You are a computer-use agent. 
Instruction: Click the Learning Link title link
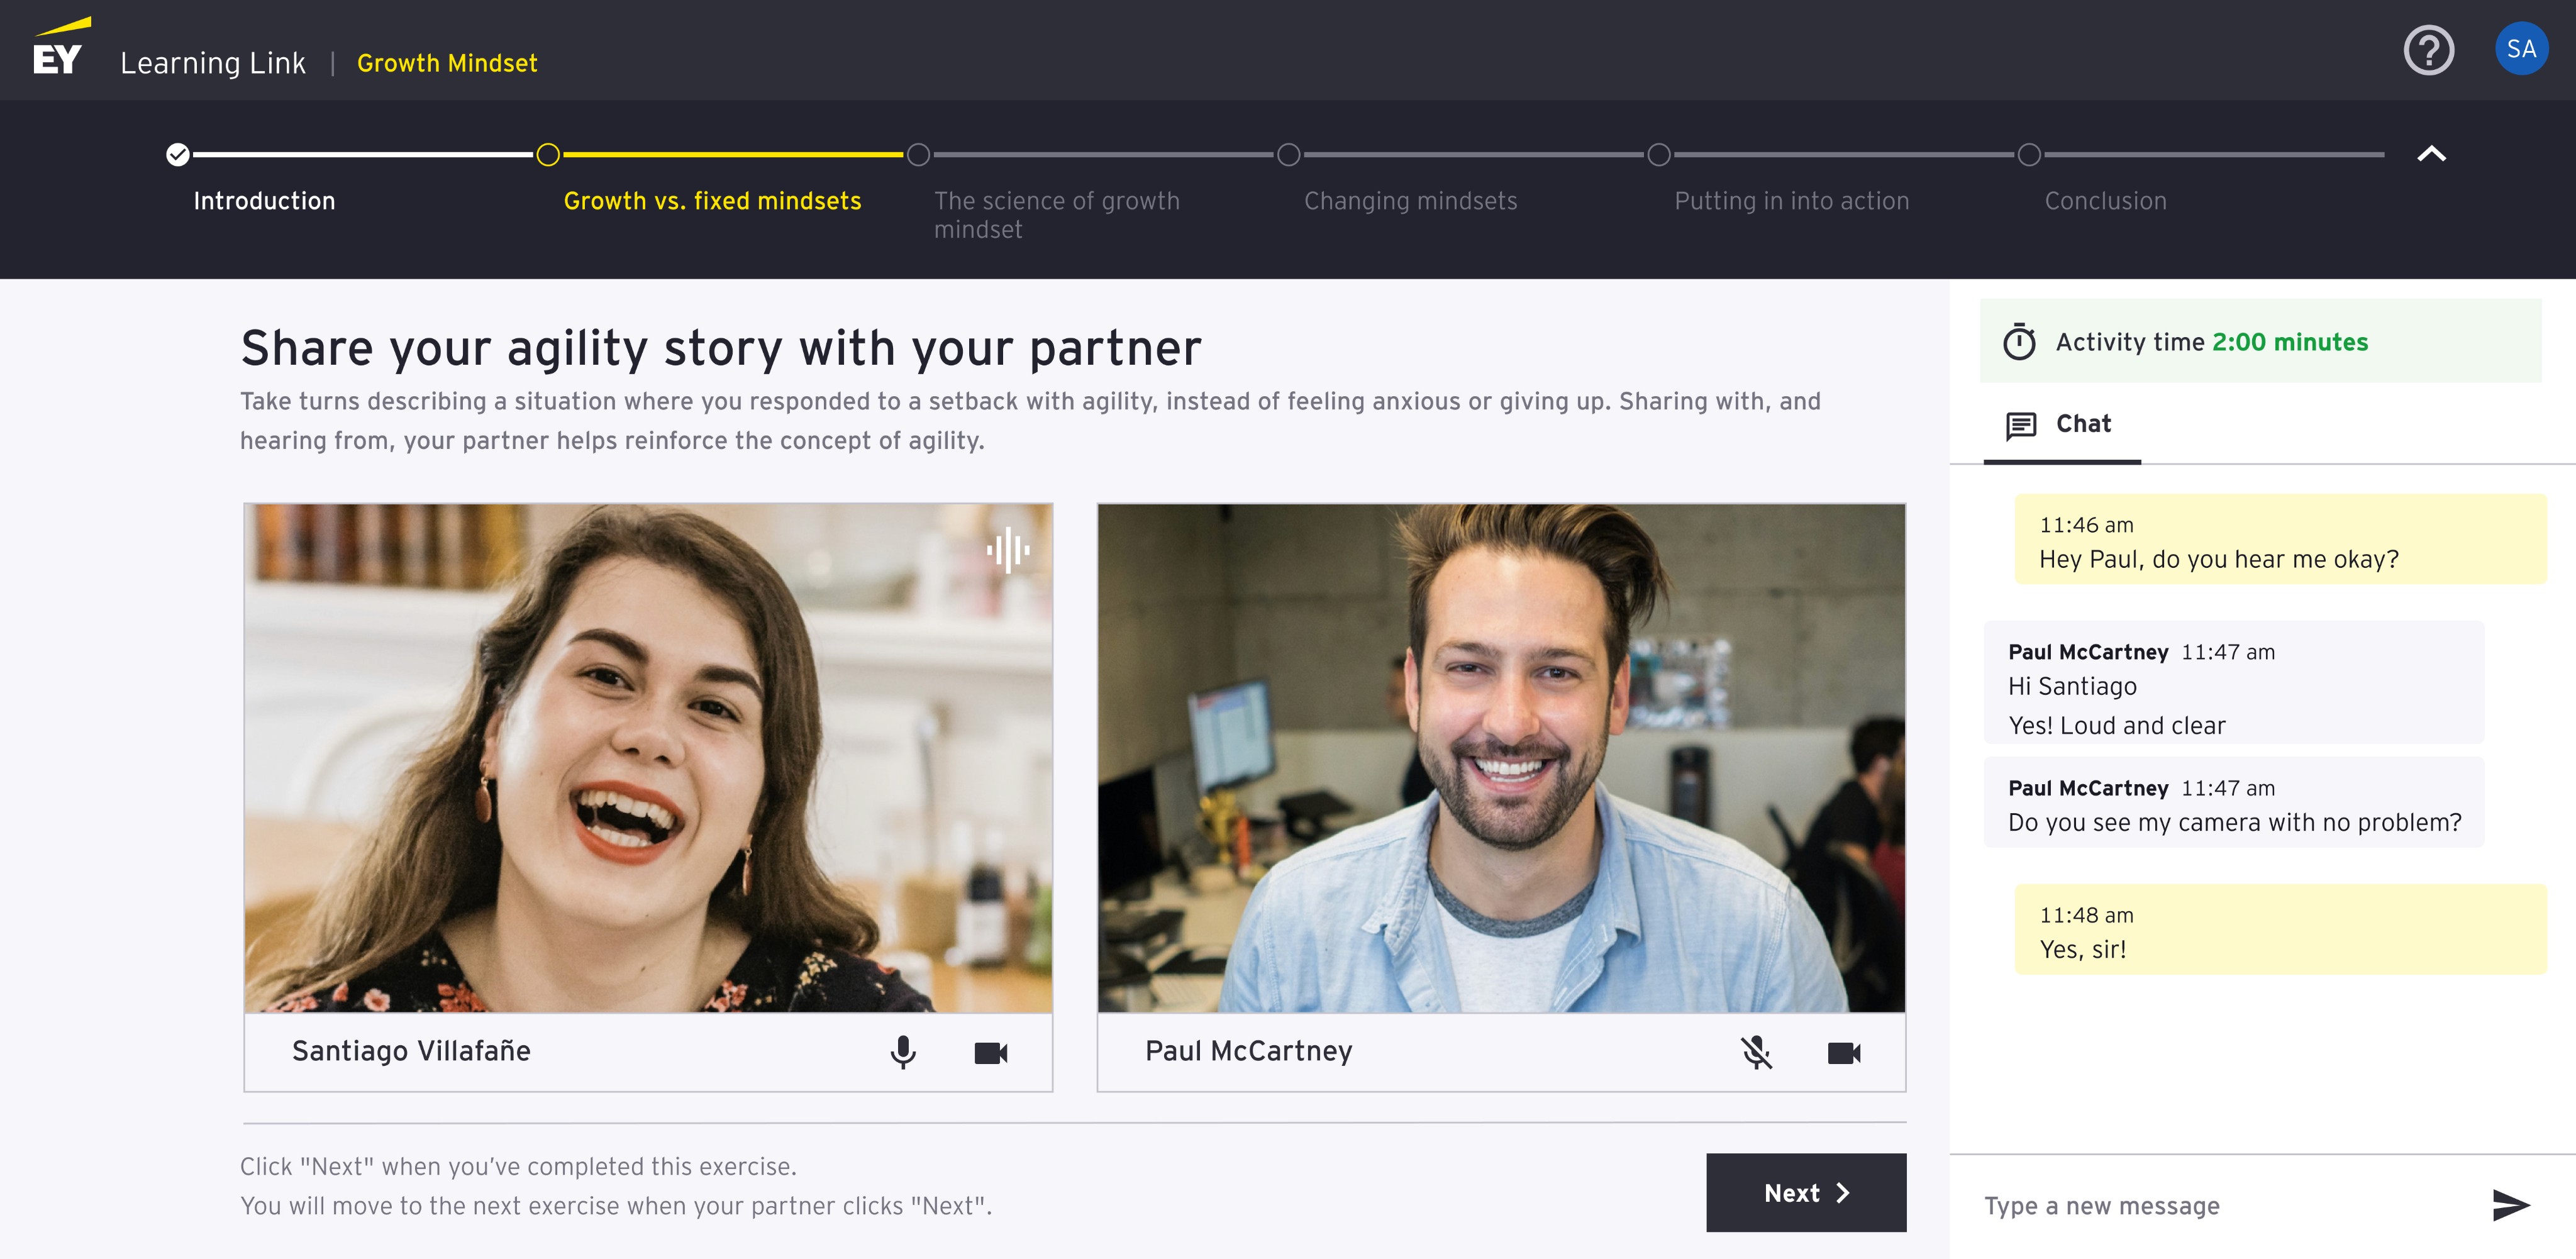click(213, 63)
